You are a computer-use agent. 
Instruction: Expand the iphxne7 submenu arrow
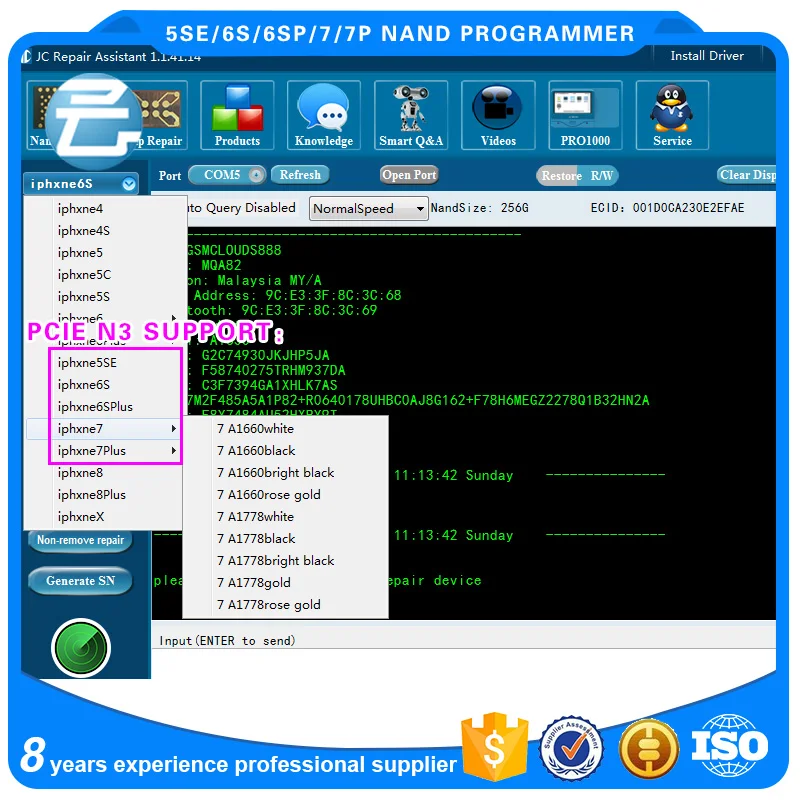tap(173, 429)
